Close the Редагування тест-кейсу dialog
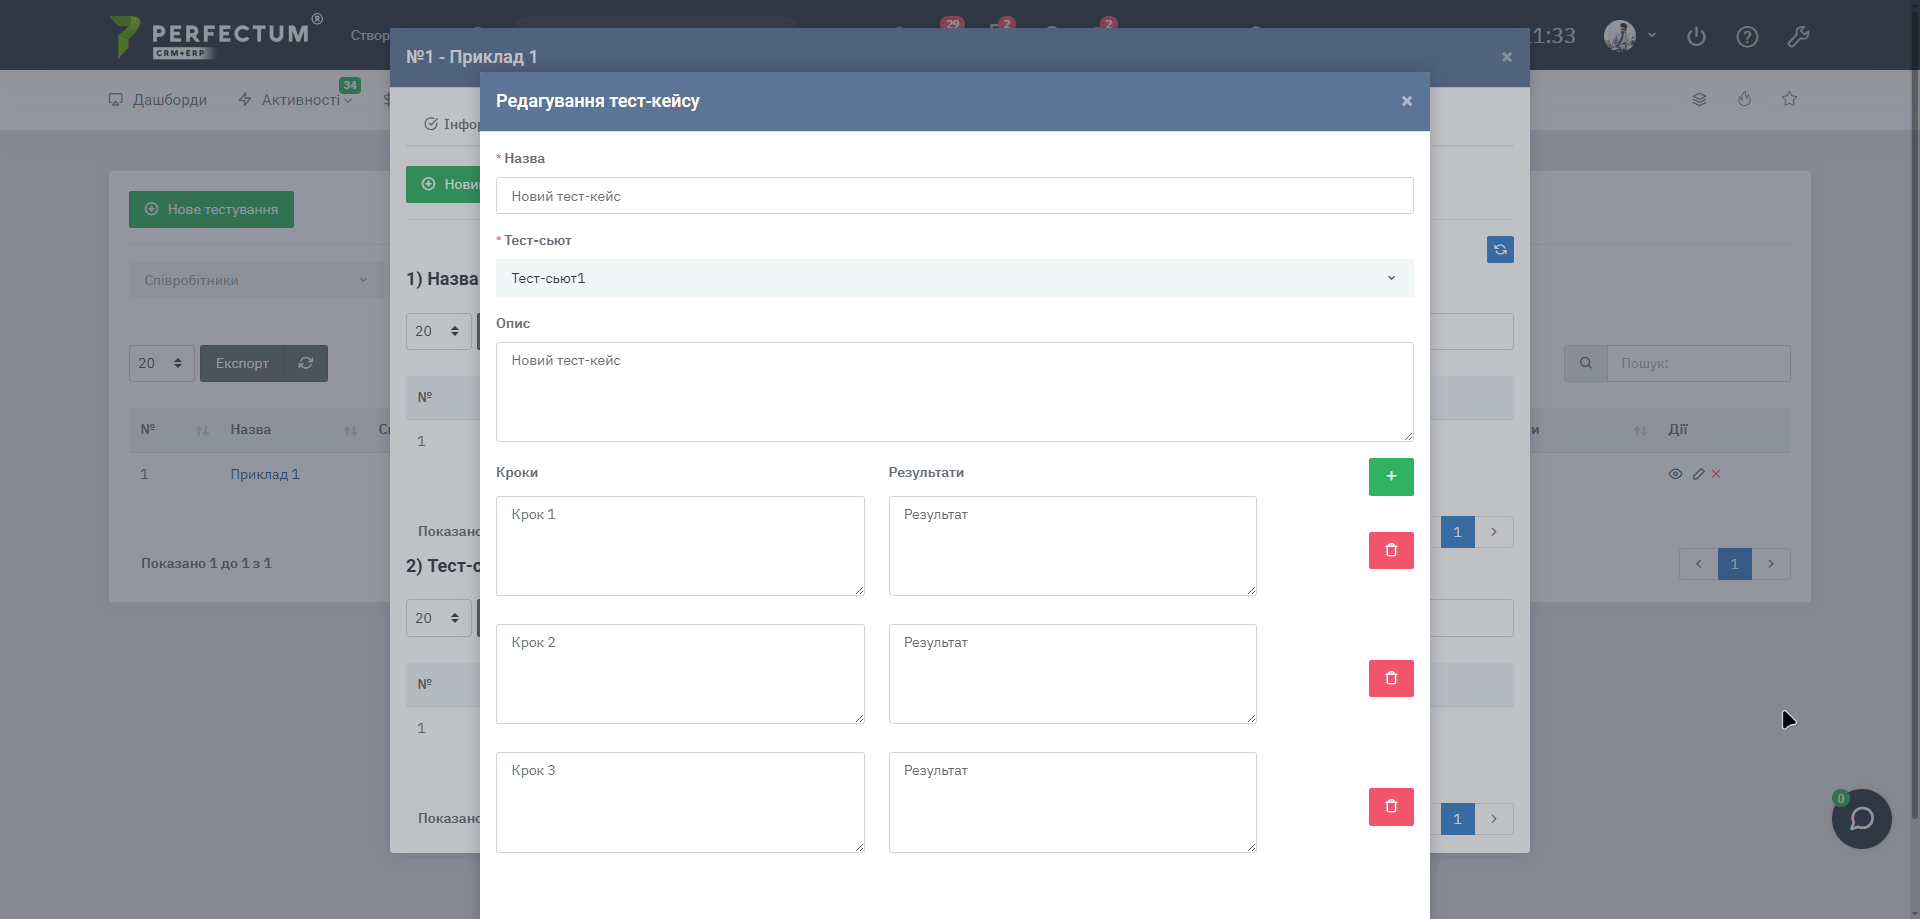 point(1406,101)
